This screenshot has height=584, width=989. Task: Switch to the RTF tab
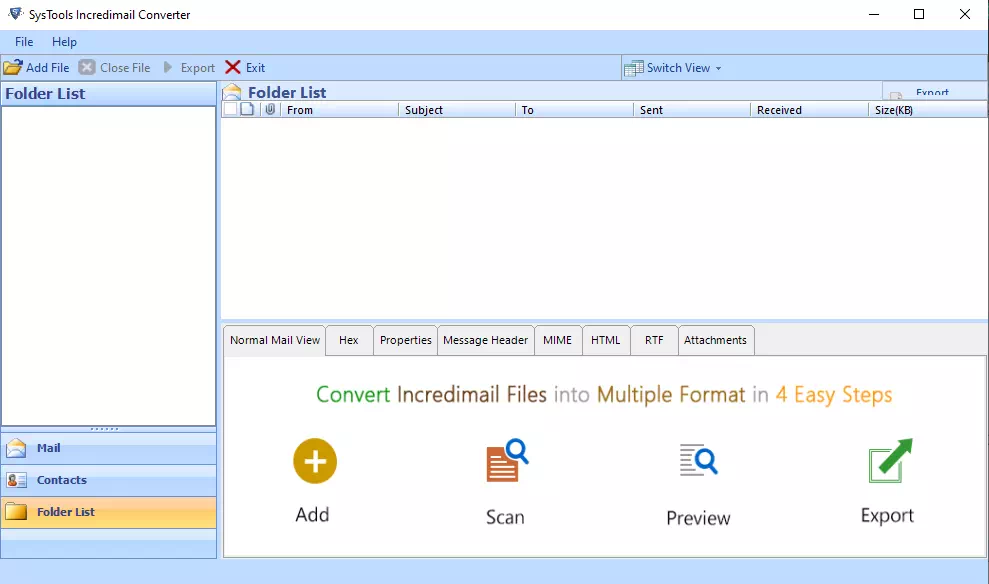coord(654,340)
